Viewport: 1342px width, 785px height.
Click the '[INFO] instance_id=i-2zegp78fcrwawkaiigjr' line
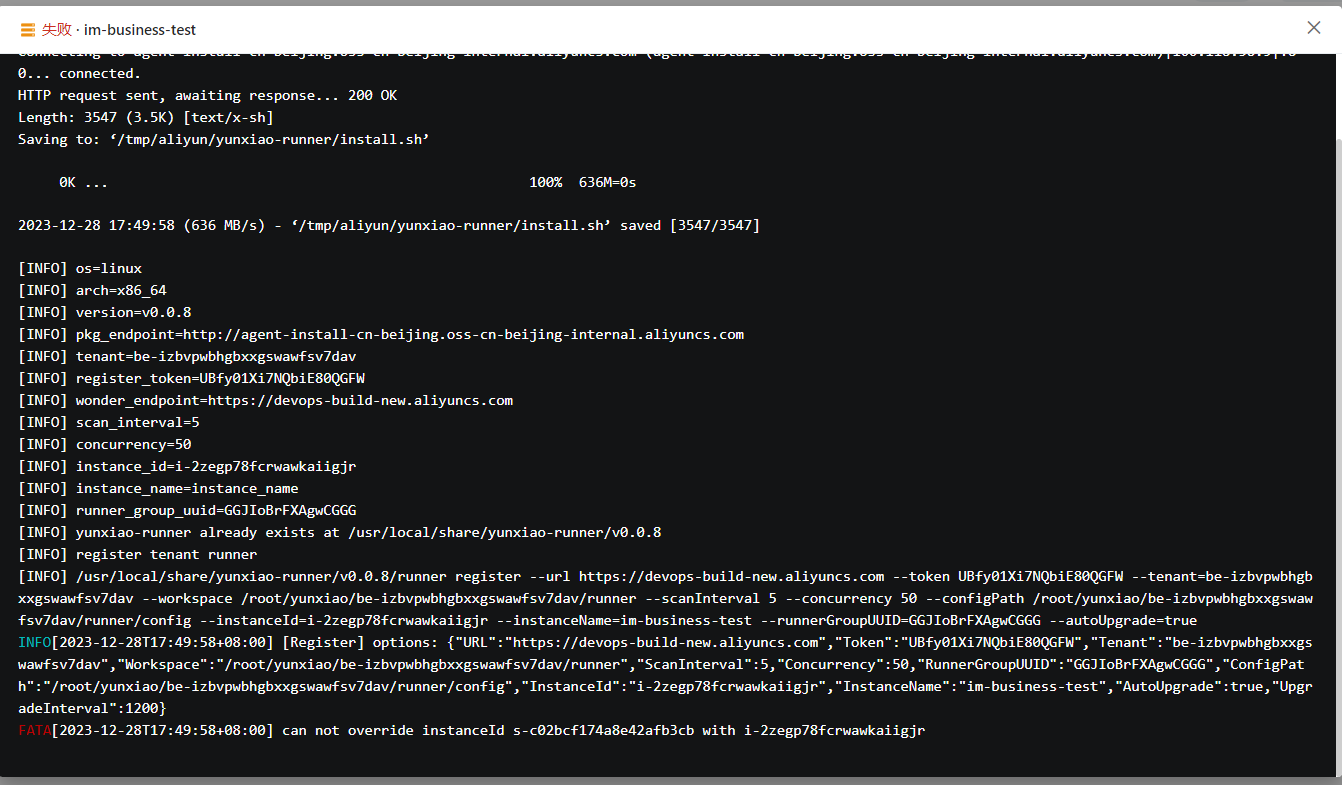coord(187,467)
